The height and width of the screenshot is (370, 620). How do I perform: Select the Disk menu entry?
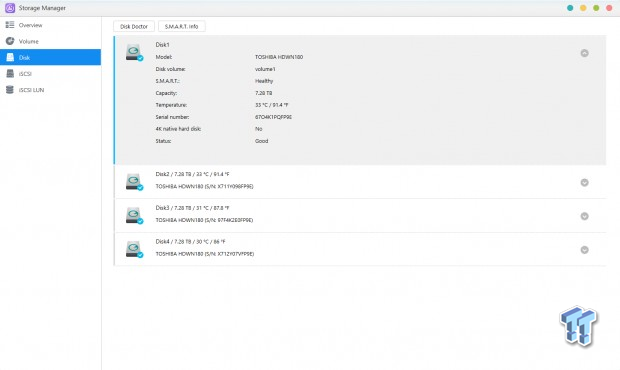click(50, 57)
